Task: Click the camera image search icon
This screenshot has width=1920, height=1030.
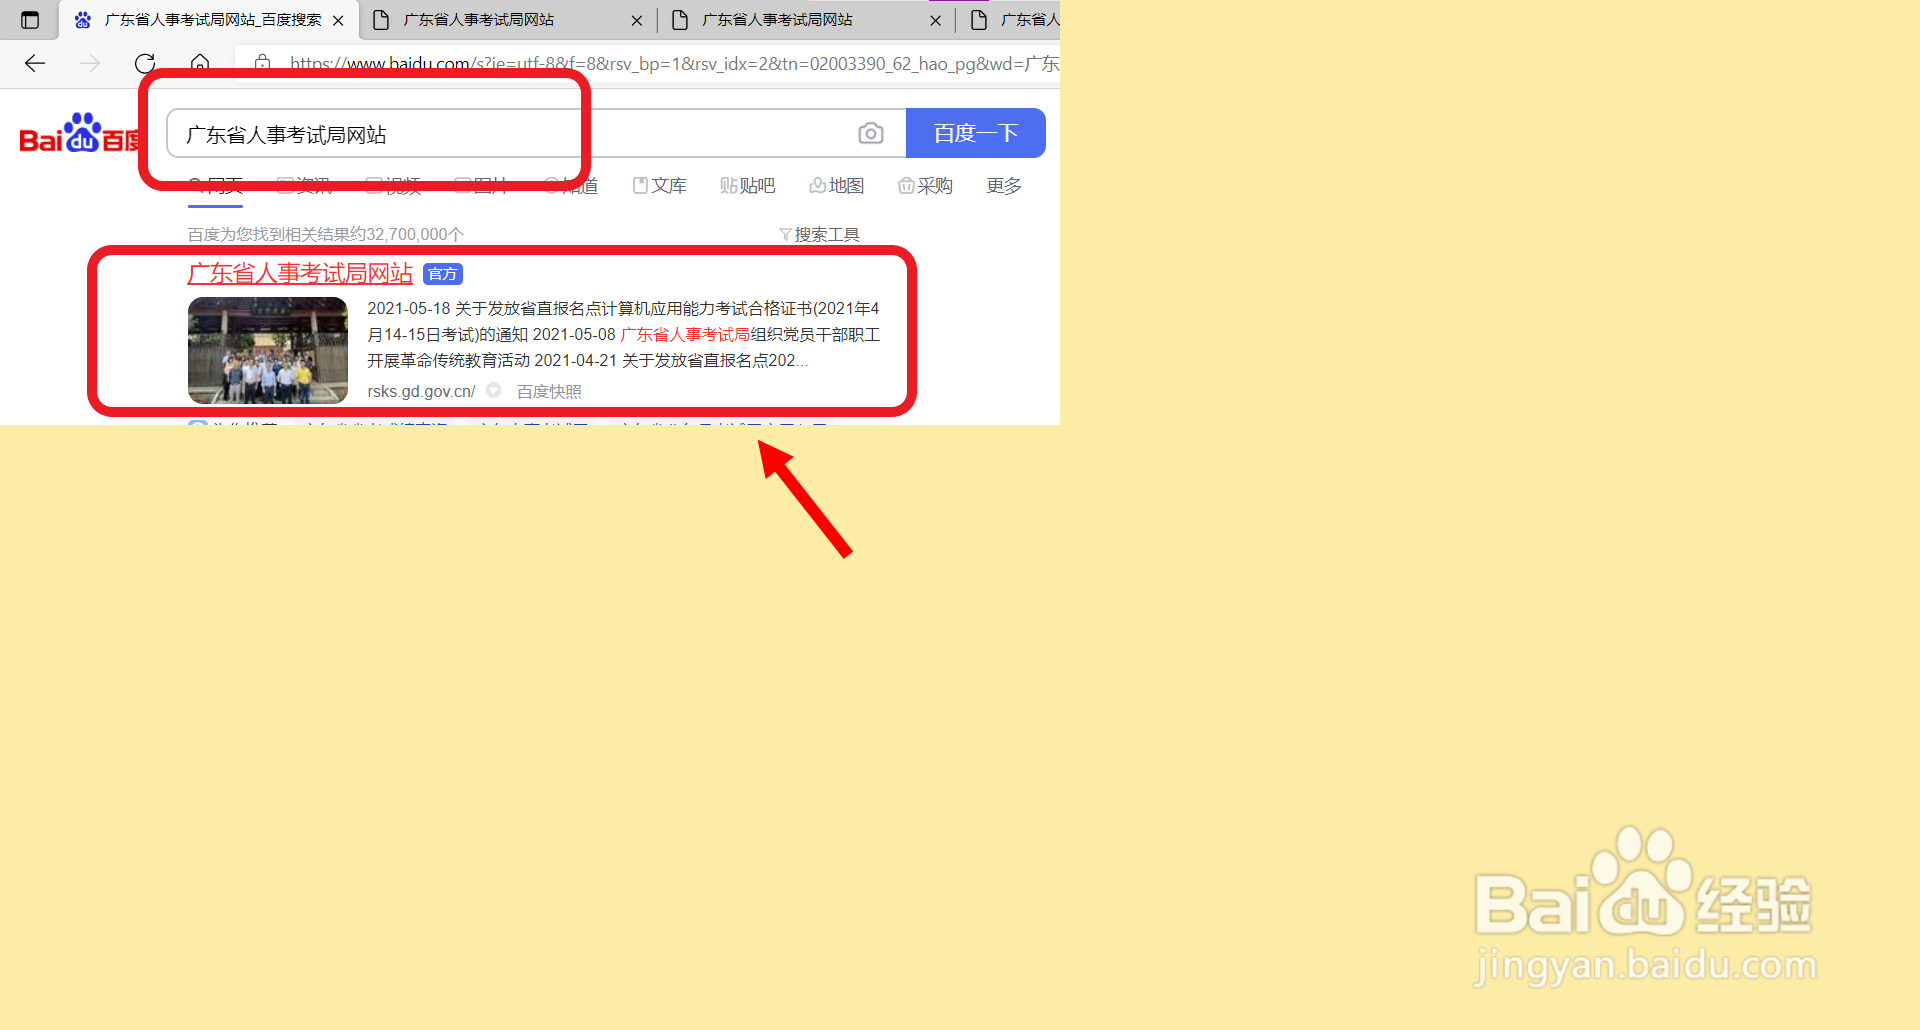Action: [x=871, y=133]
